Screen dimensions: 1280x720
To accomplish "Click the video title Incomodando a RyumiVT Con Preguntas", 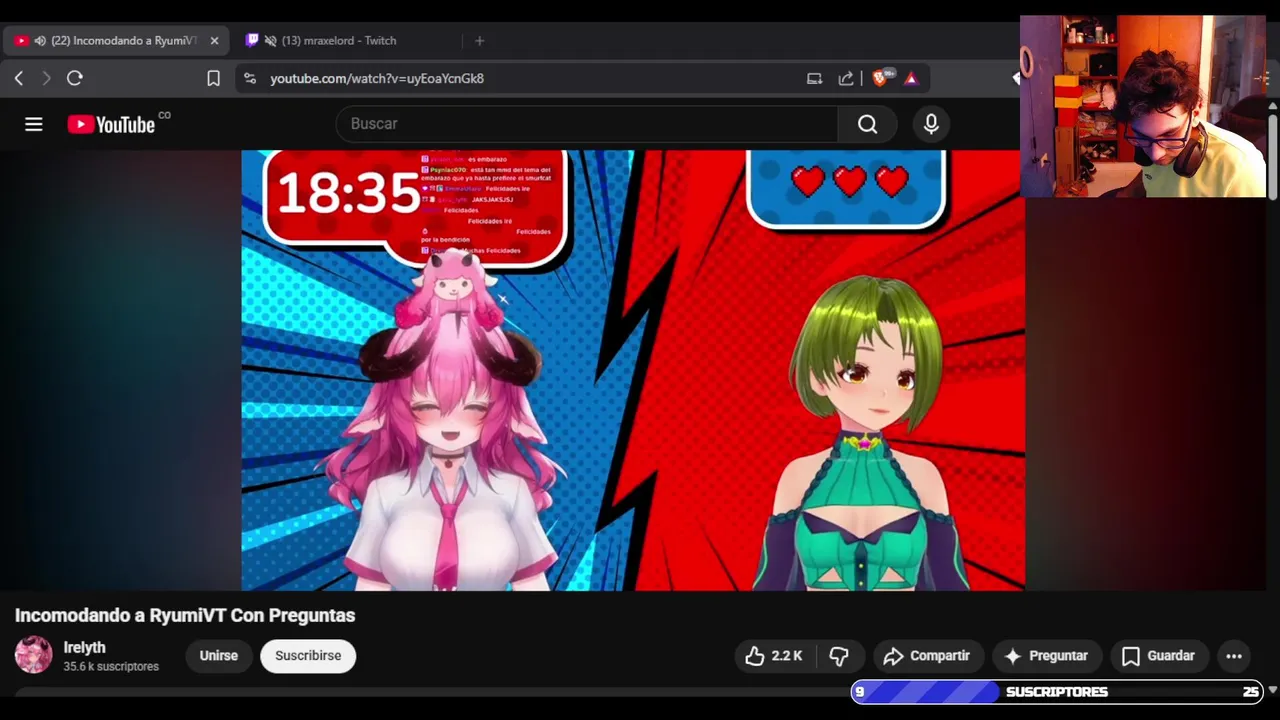I will coord(185,615).
